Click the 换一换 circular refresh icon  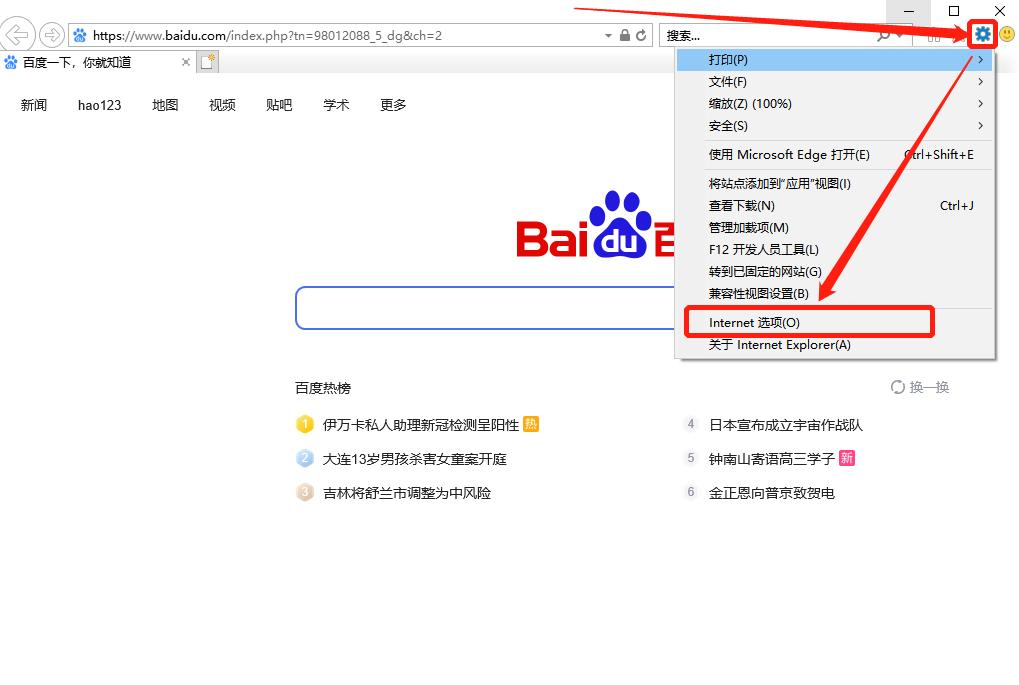coord(899,387)
